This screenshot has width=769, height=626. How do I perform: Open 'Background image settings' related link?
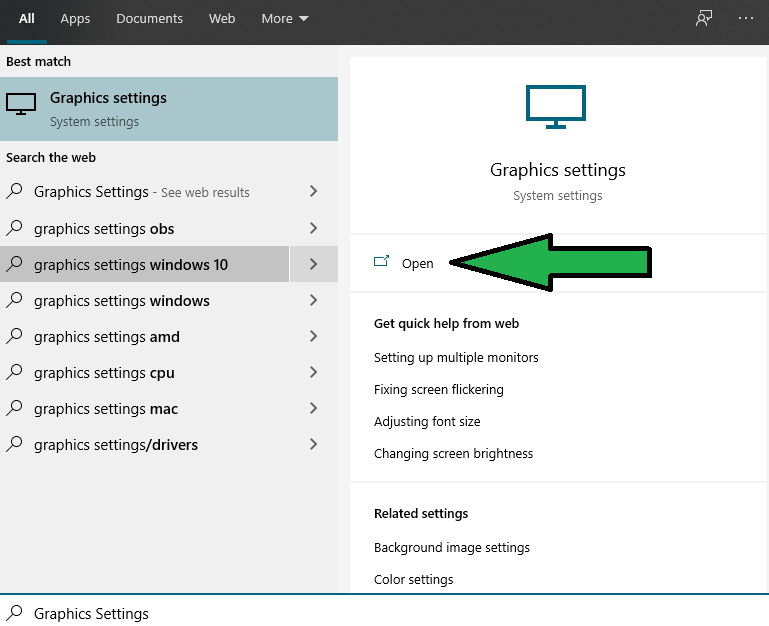pos(452,548)
